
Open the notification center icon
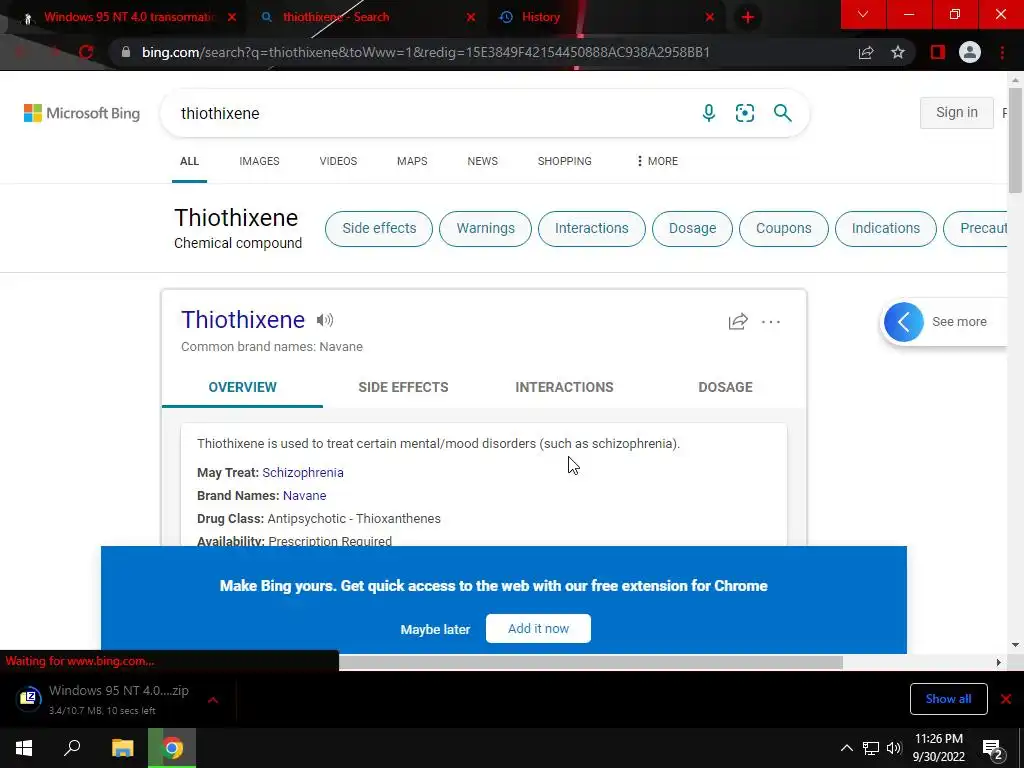tap(992, 748)
